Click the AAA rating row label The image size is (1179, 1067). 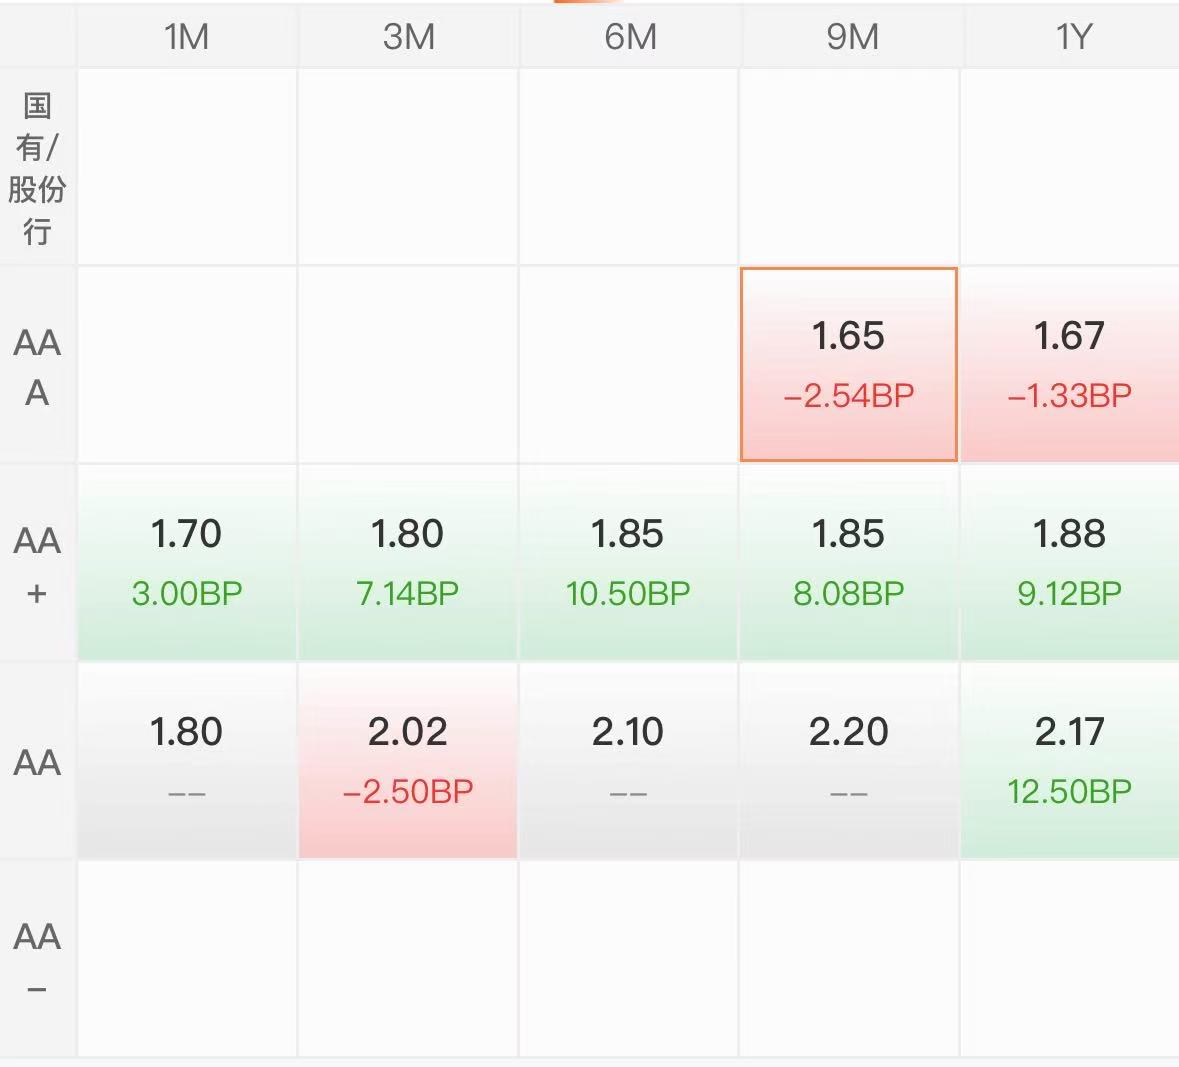(37, 366)
